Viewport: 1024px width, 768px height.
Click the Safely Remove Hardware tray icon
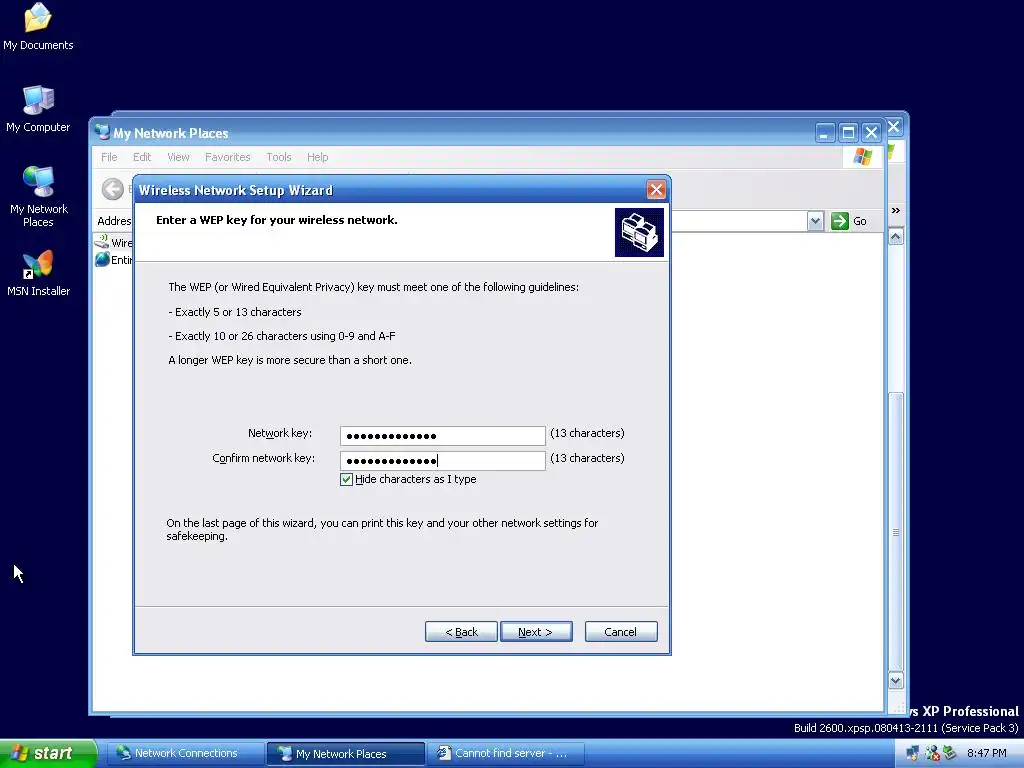coord(950,754)
